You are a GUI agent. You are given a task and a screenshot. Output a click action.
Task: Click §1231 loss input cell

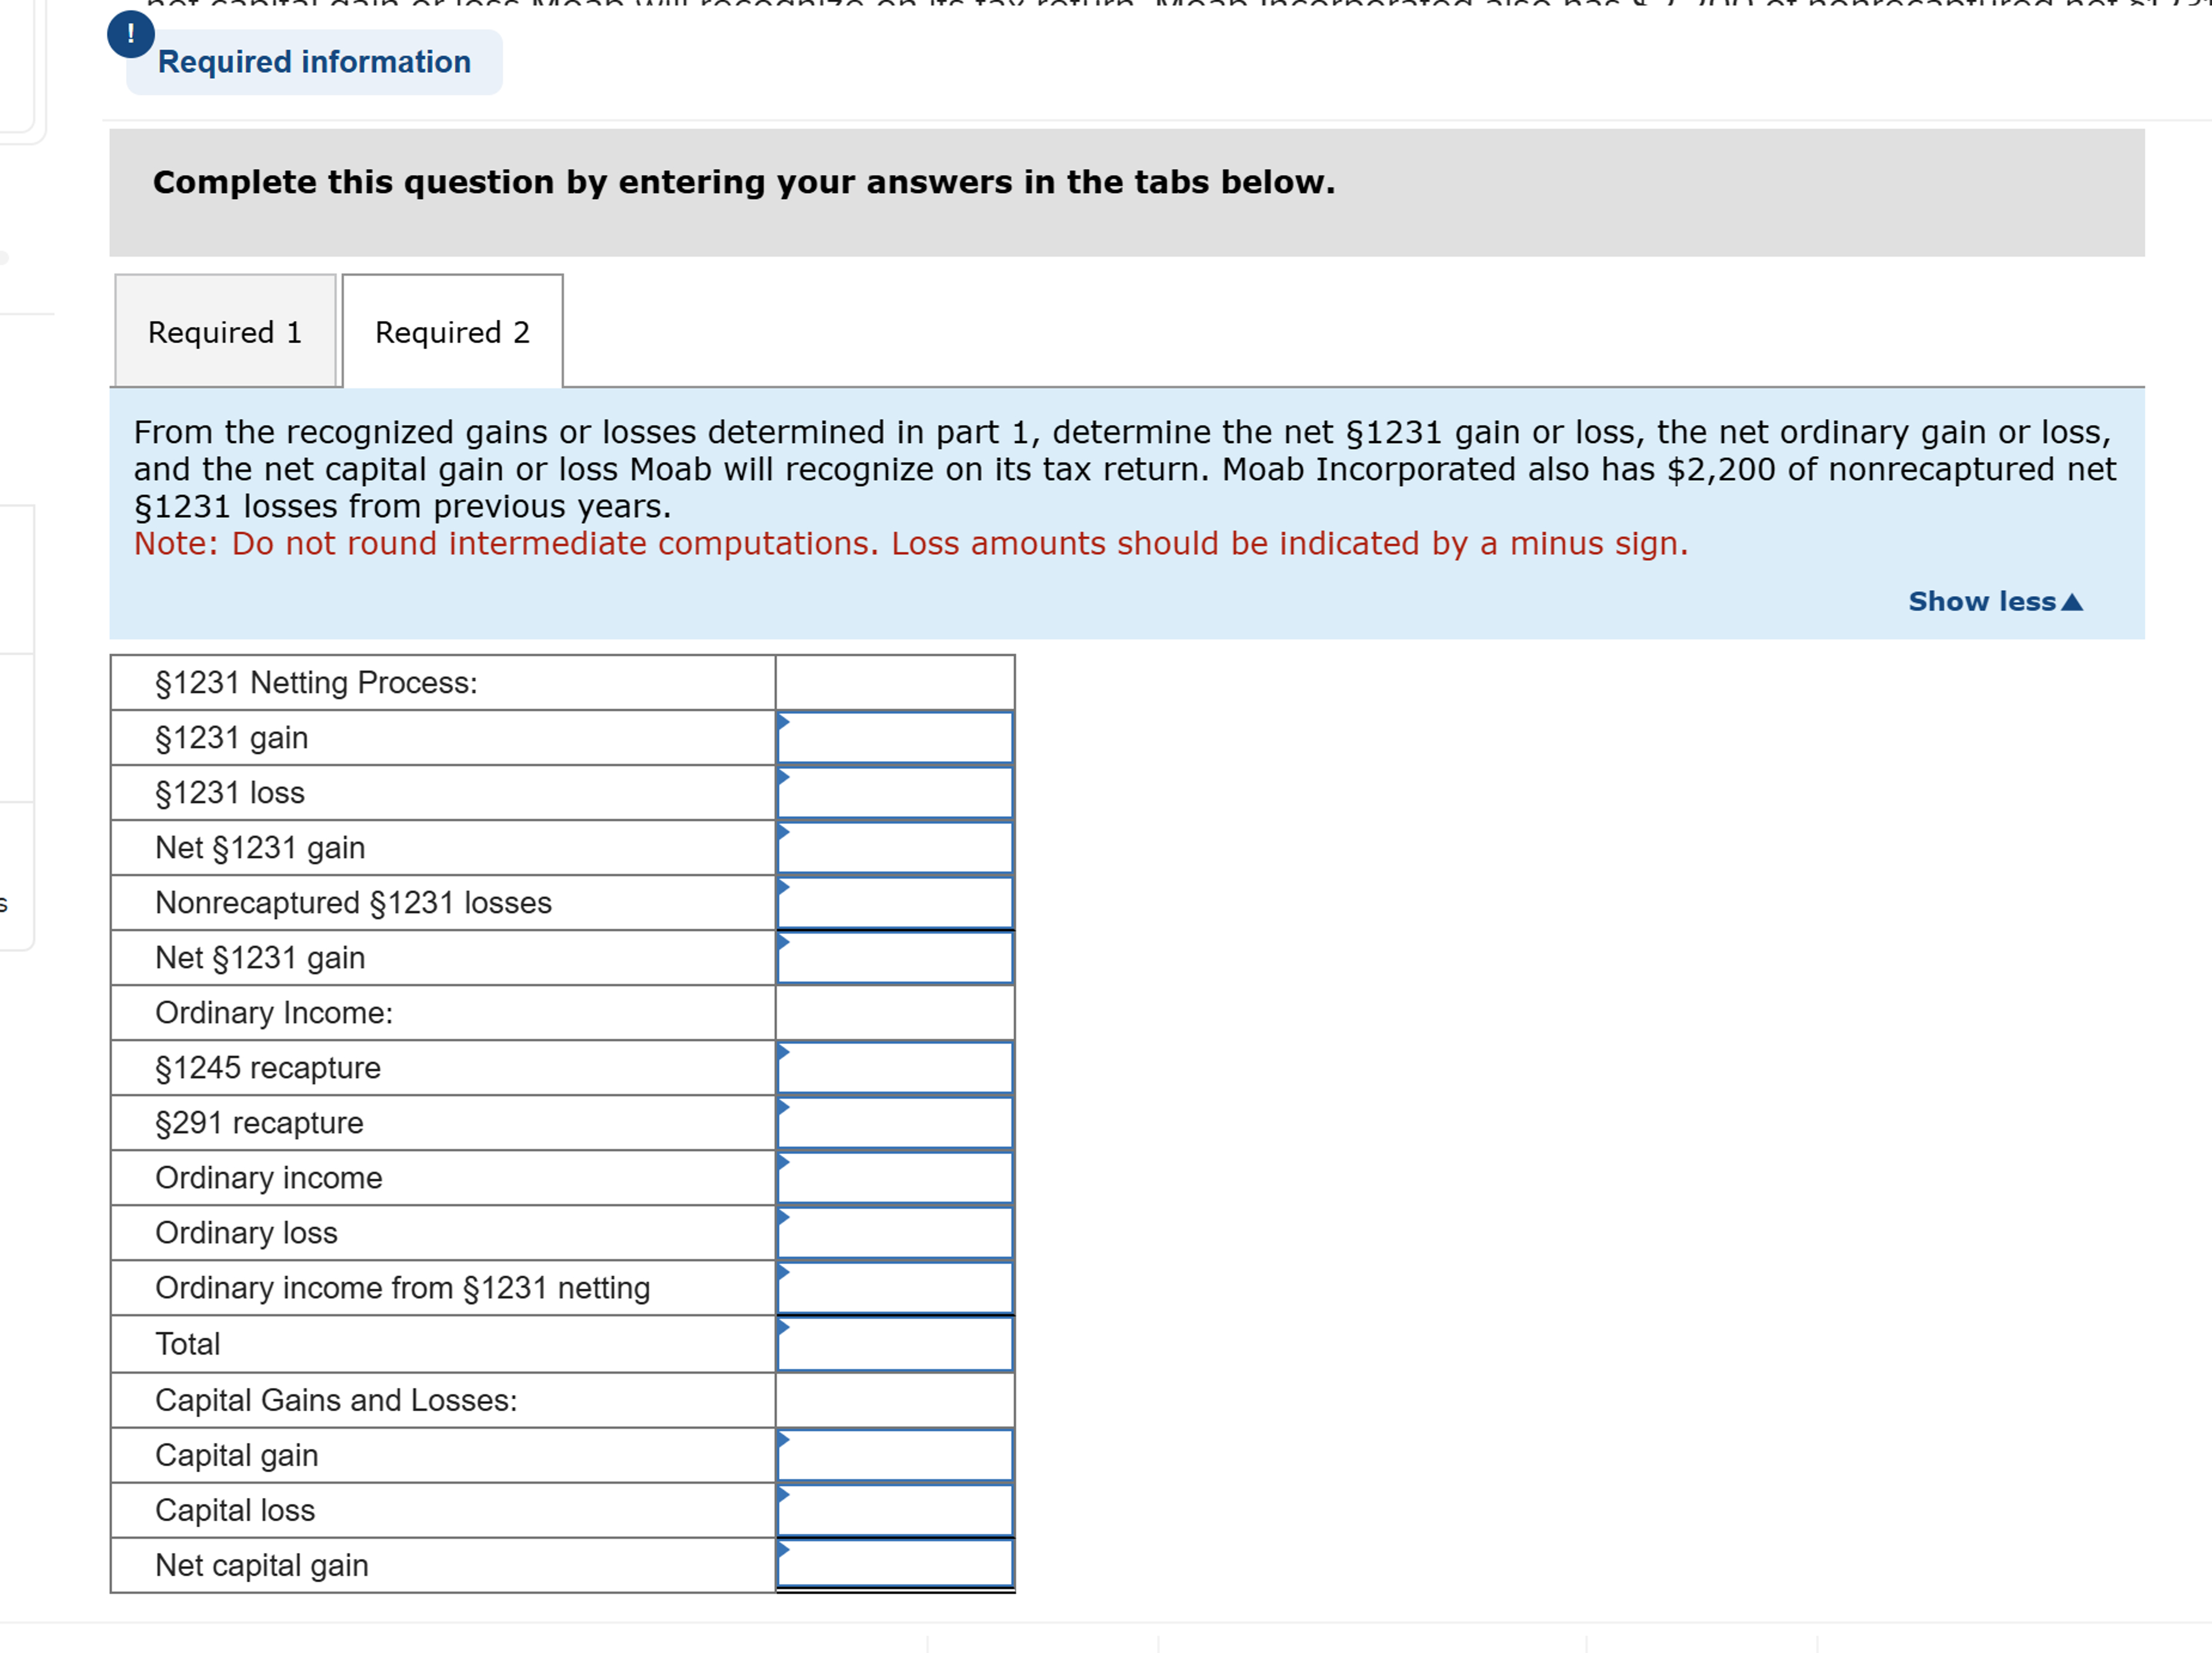click(x=895, y=793)
